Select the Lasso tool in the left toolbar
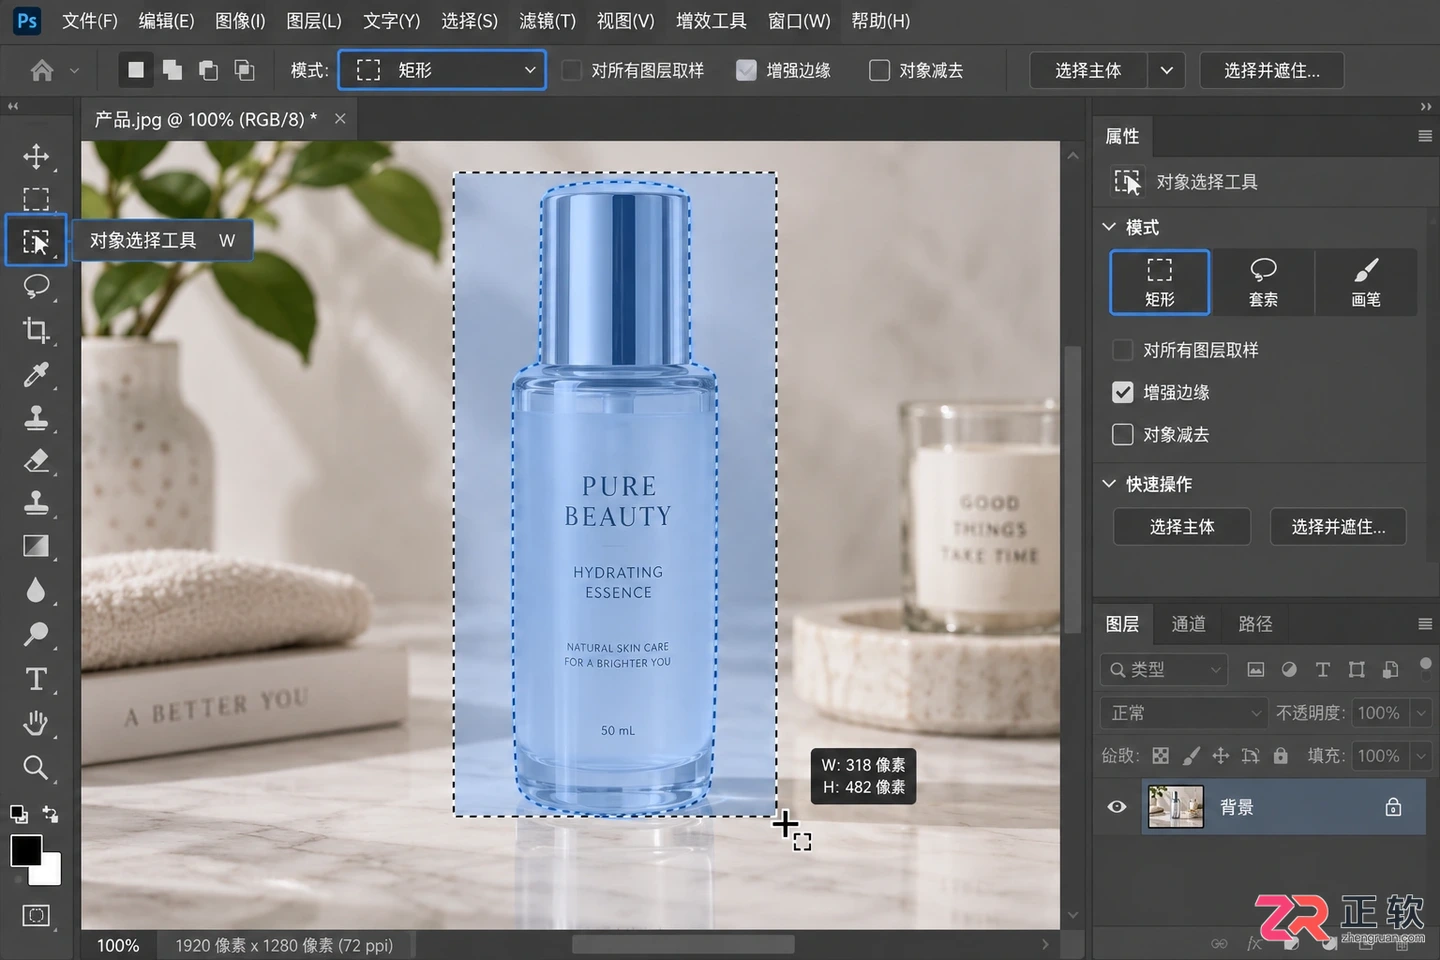1440x960 pixels. pyautogui.click(x=36, y=286)
